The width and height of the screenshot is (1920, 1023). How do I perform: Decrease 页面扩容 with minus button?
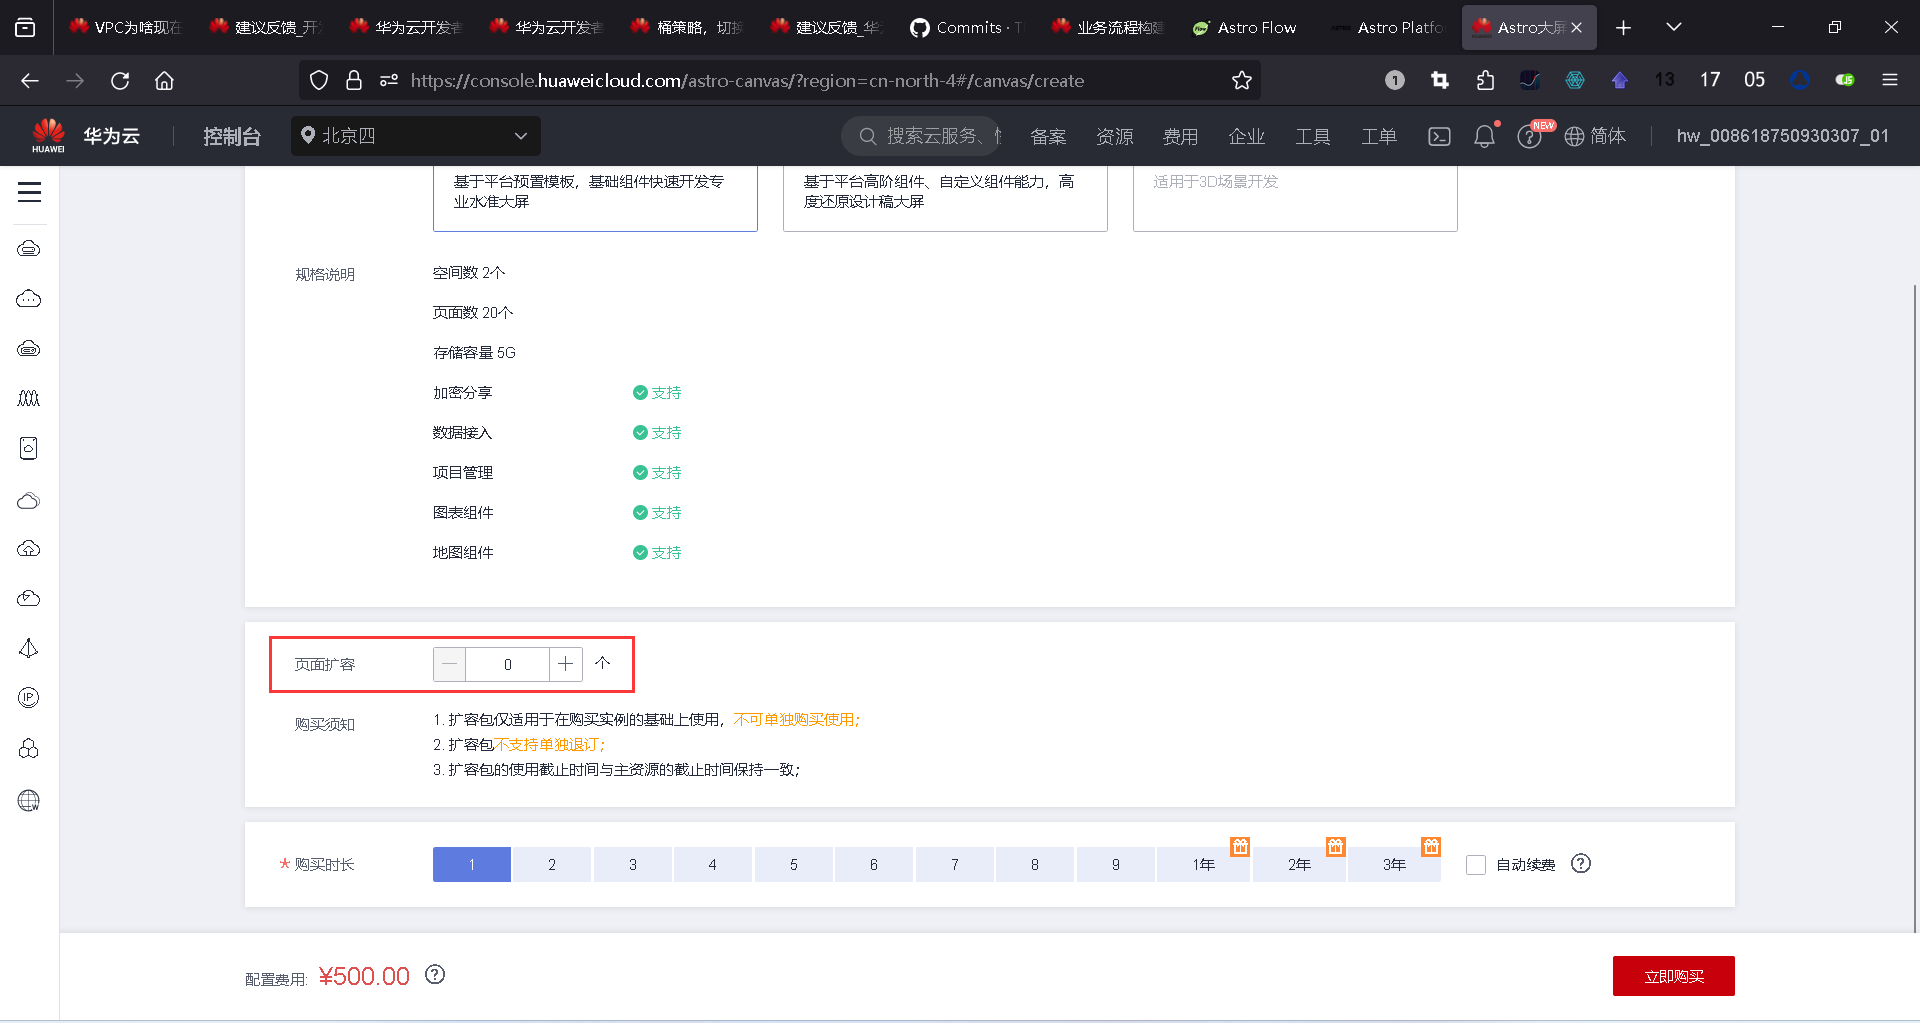click(x=449, y=664)
